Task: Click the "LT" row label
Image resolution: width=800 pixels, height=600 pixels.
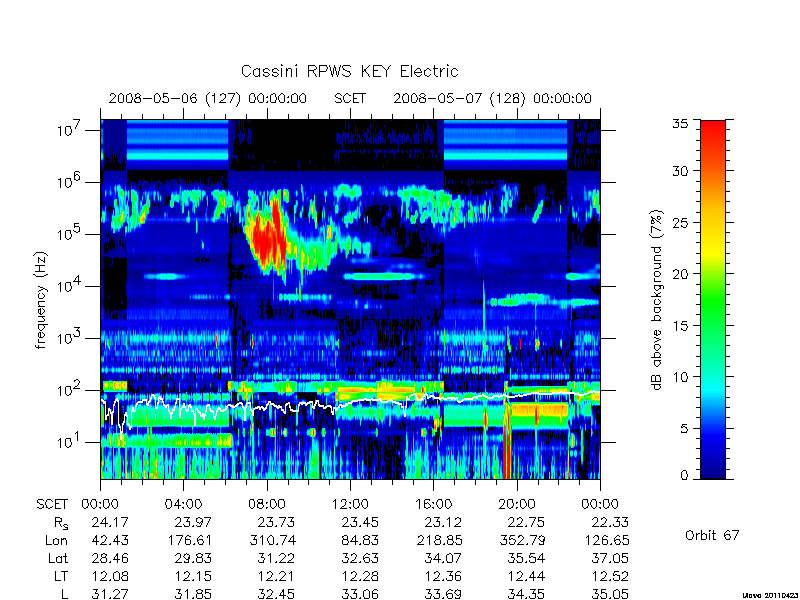Action: (x=60, y=577)
